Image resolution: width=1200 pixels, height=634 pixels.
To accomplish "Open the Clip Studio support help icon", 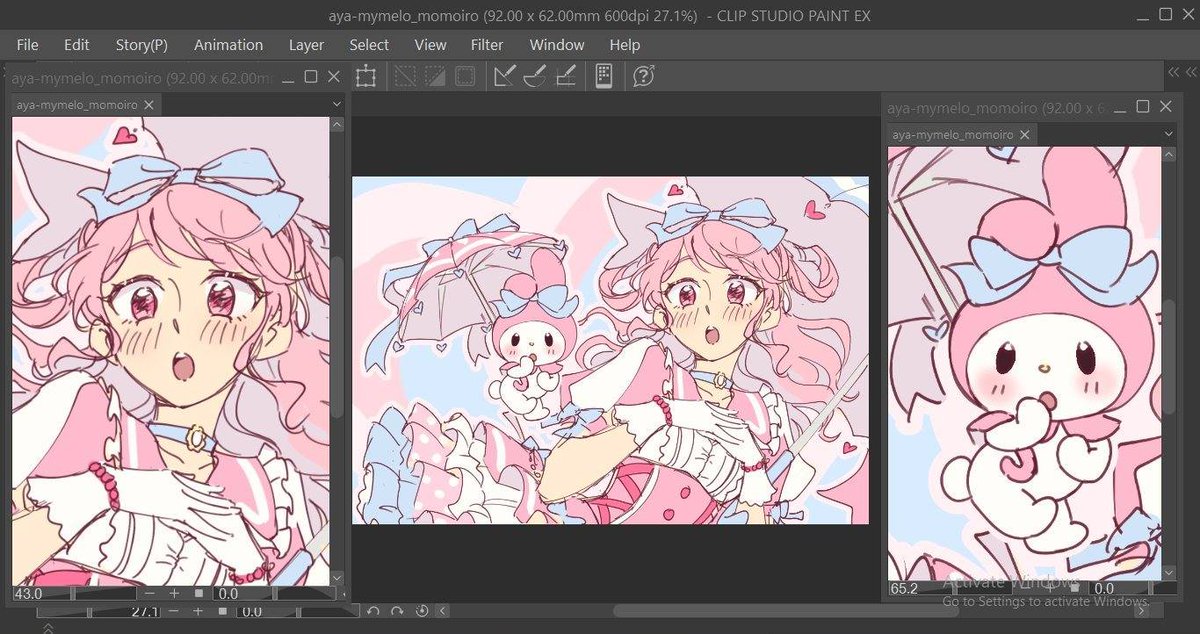I will tap(644, 76).
